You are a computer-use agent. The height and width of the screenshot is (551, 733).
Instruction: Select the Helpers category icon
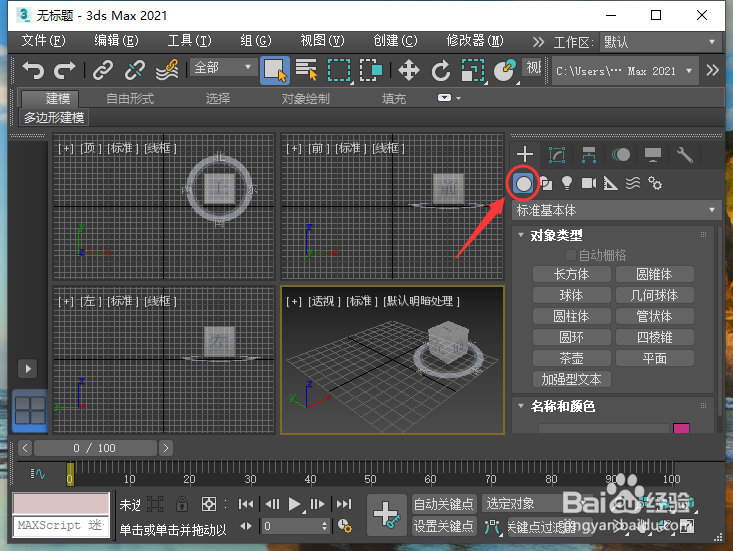[x=610, y=184]
